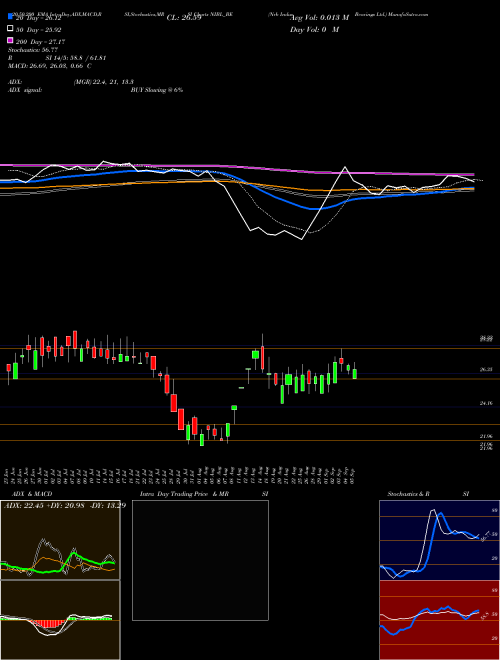
Task: Select the '50 Day - 25.92' legend text
Action: [38, 30]
